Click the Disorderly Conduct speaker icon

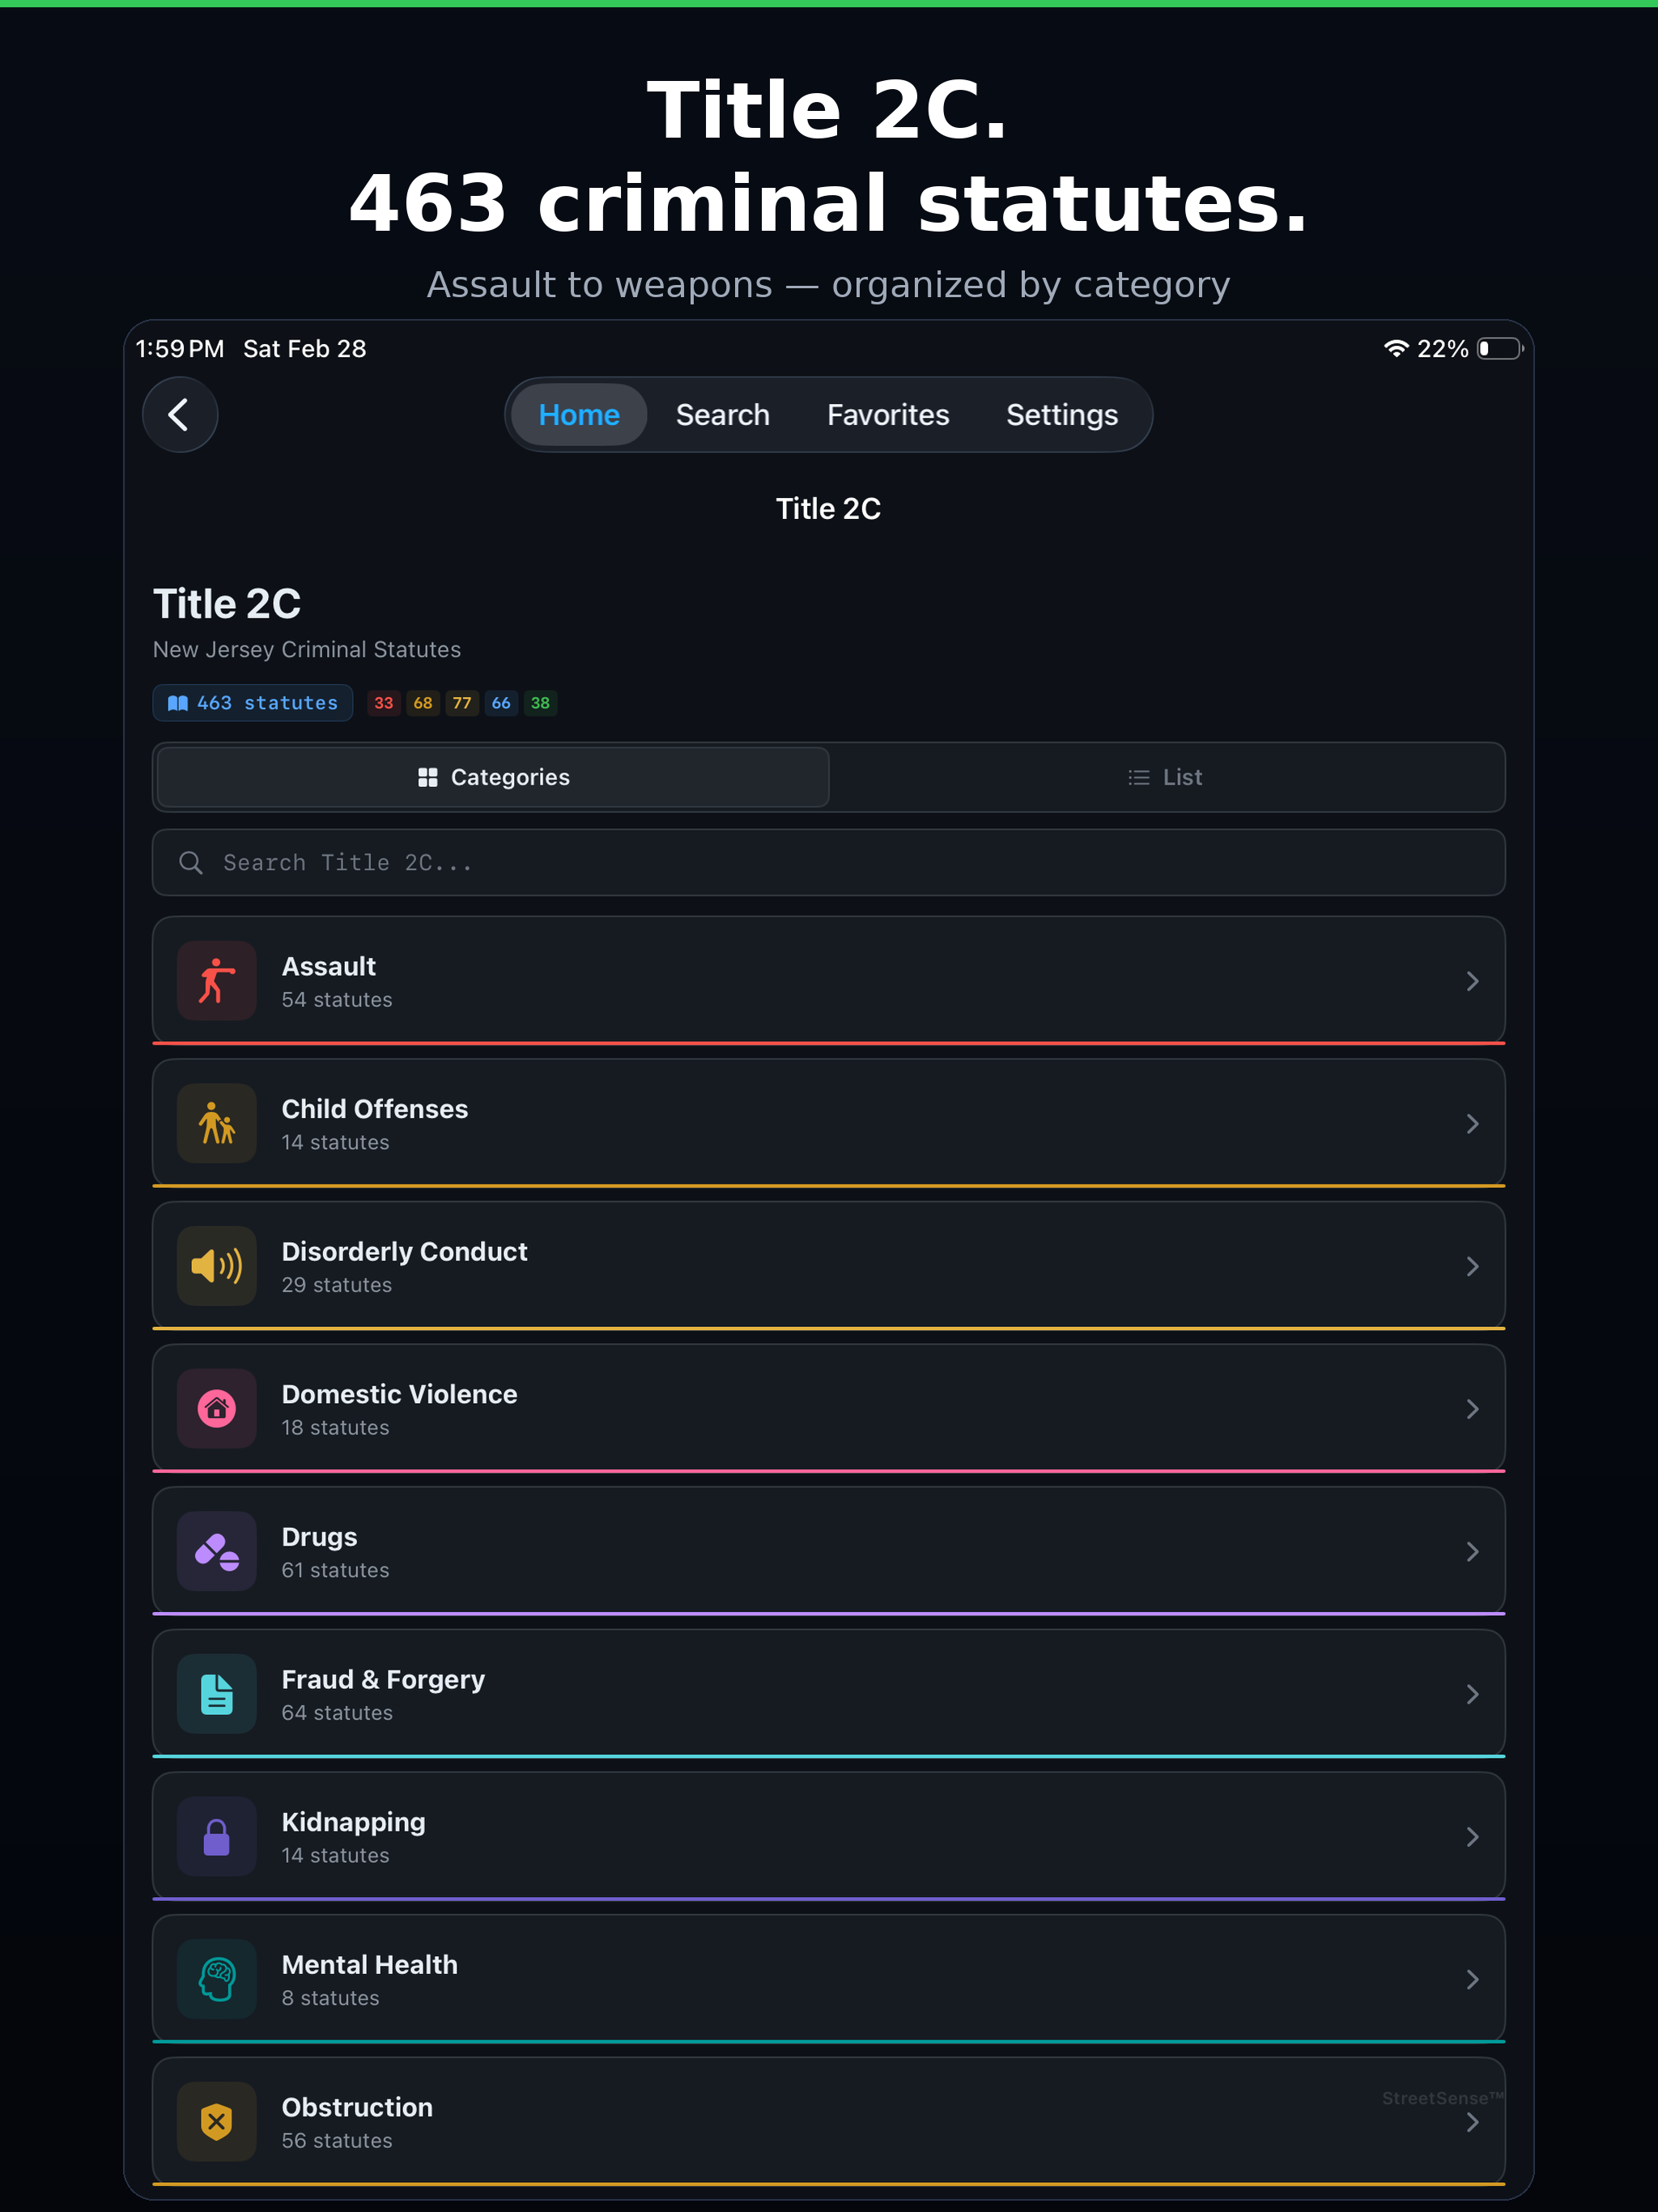(x=217, y=1266)
